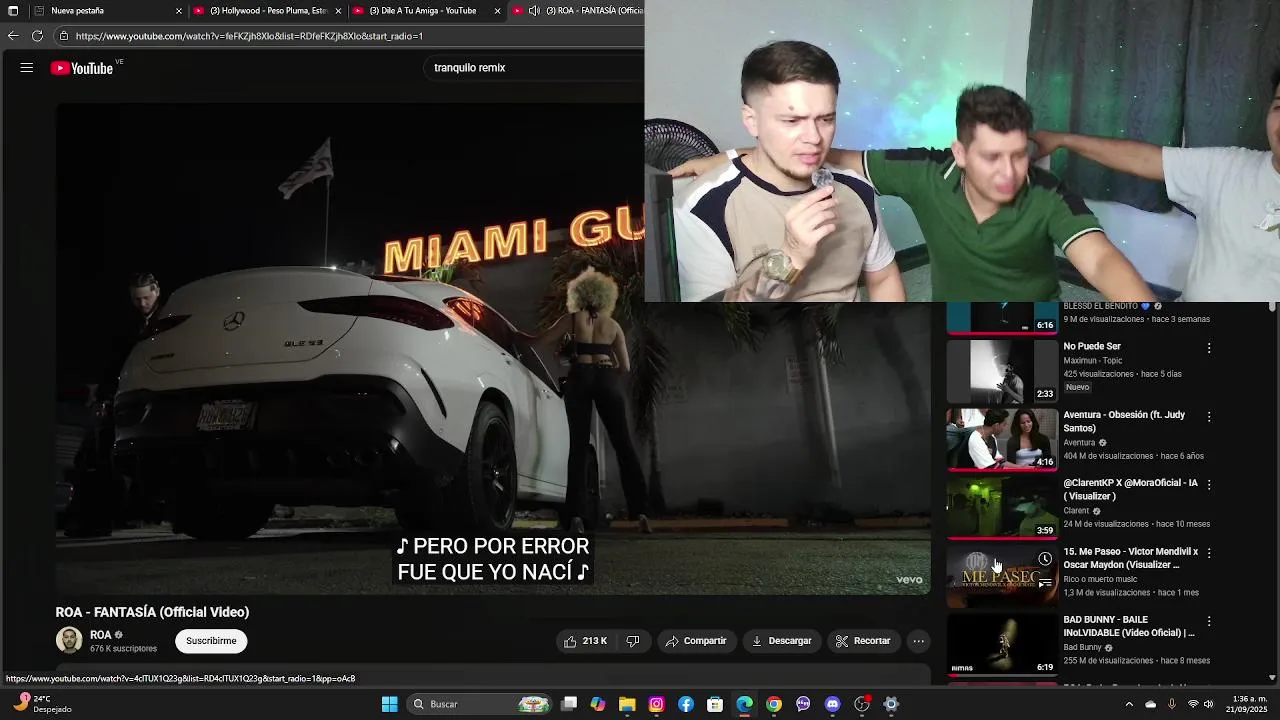The height and width of the screenshot is (720, 1280).
Task: Open ClarentKP IA Visualizer thumbnail
Action: 1002,507
